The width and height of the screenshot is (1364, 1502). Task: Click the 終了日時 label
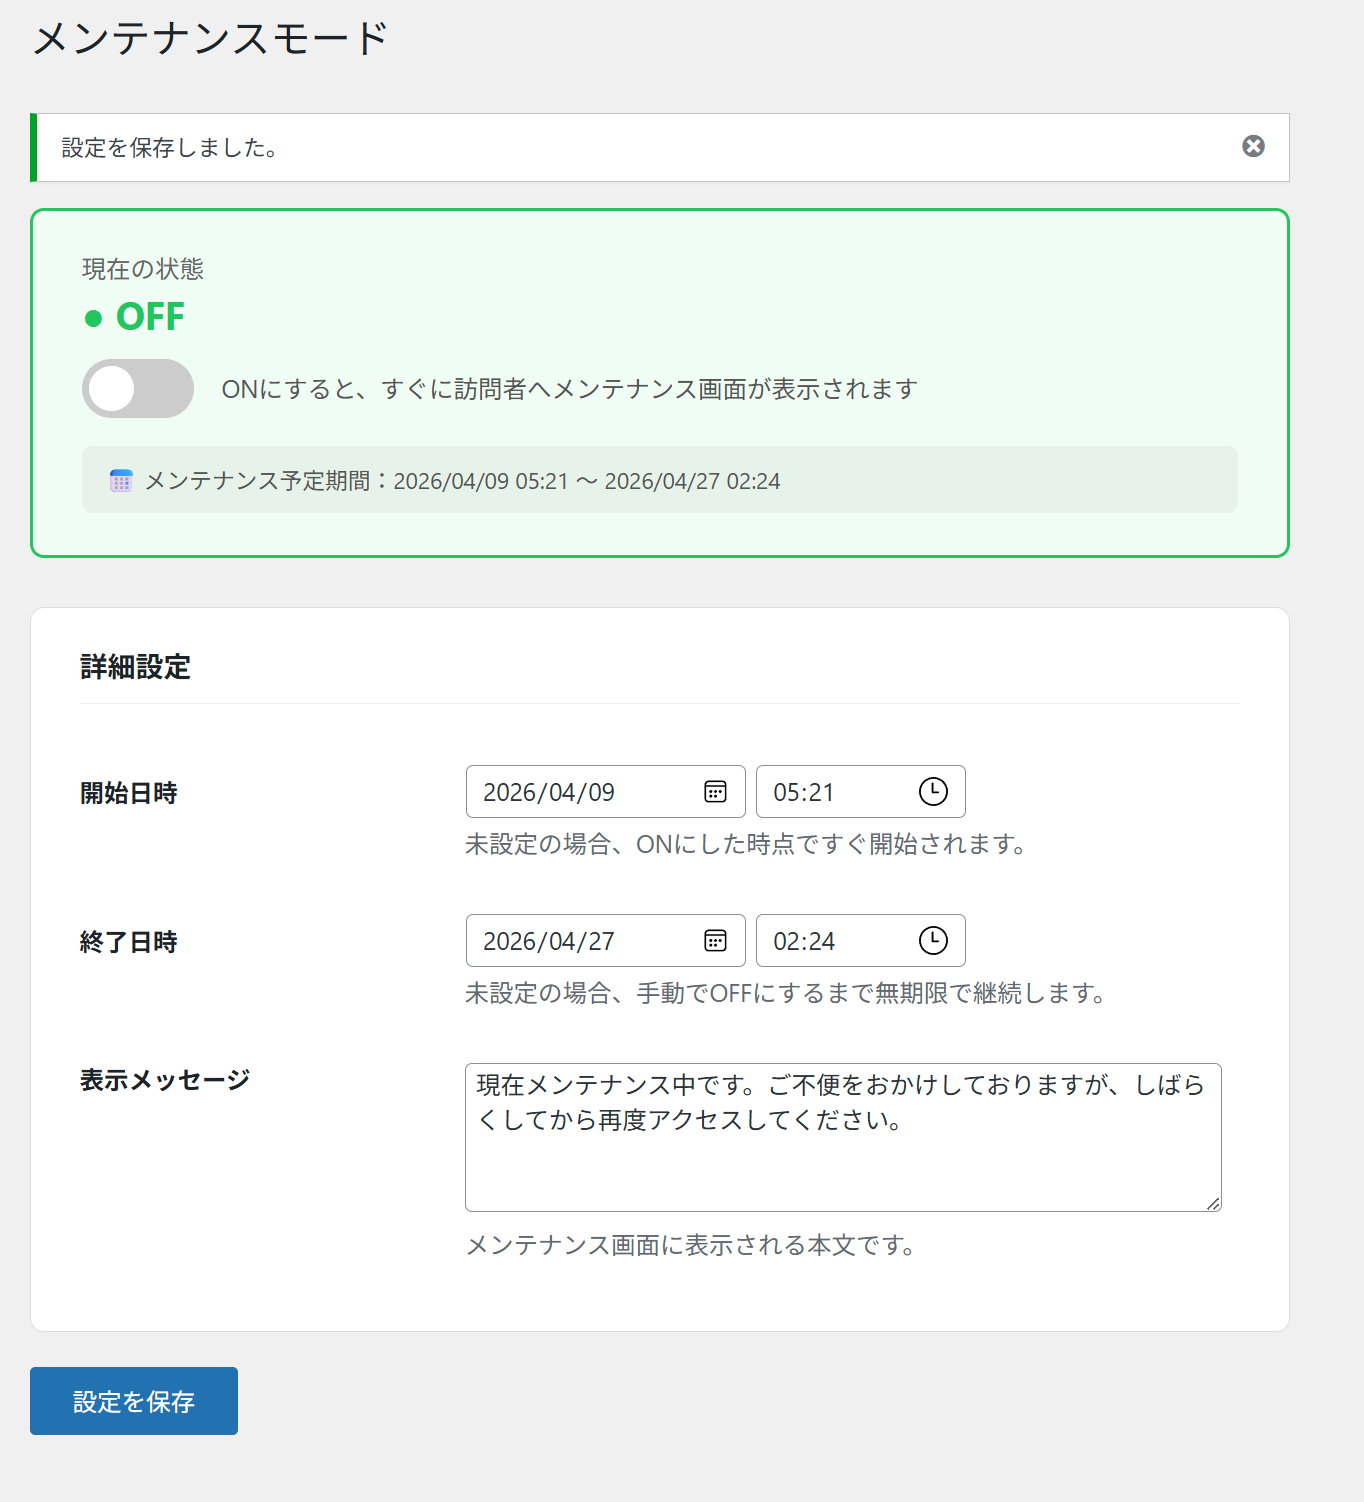(129, 942)
